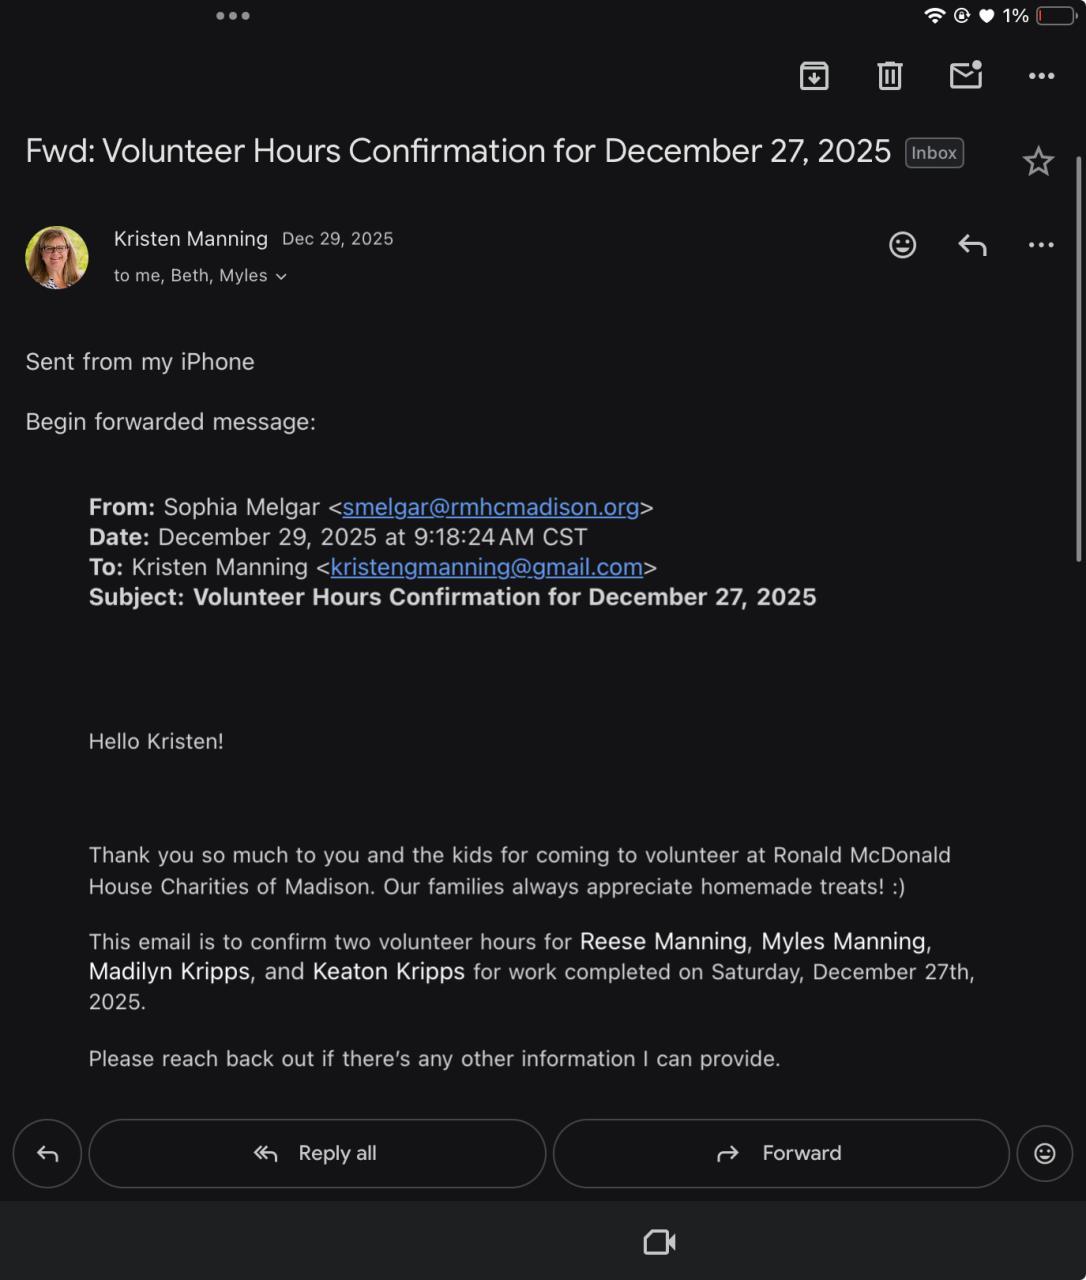Open the top toolbar more options menu
The image size is (1086, 1280).
pyautogui.click(x=1041, y=76)
